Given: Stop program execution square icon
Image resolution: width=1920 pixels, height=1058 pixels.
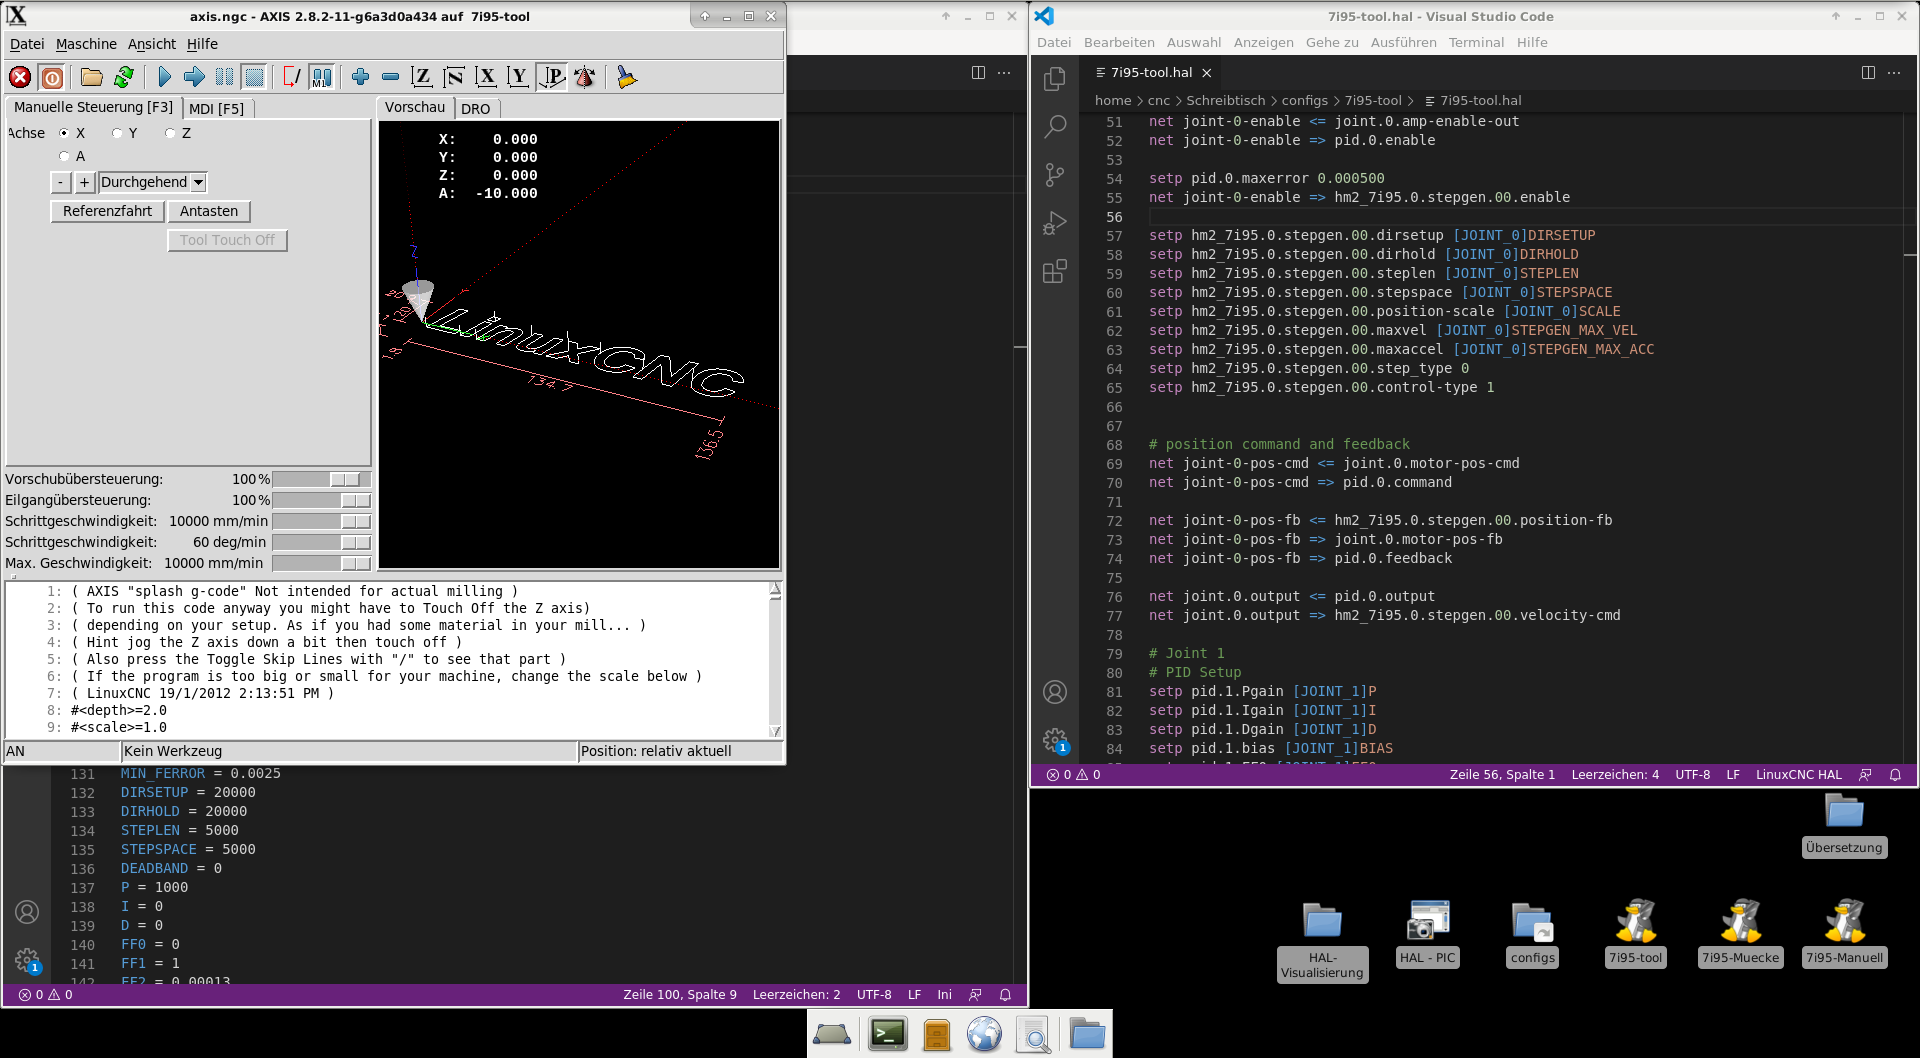Looking at the screenshot, I should [255, 77].
